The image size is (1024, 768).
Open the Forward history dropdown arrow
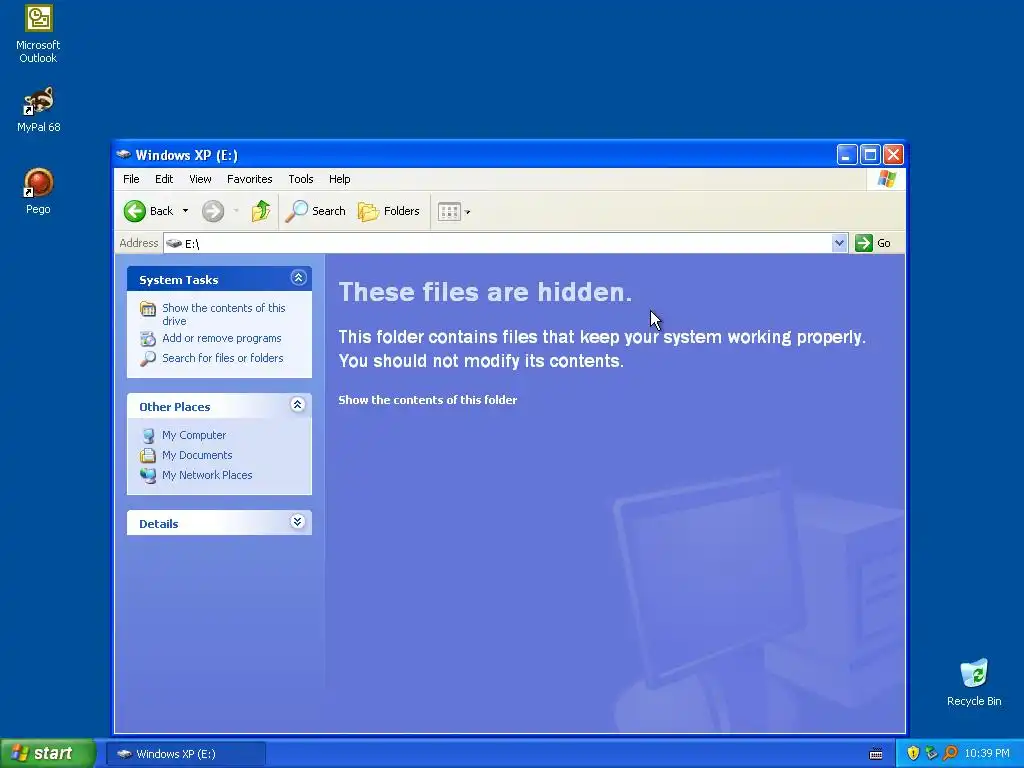(236, 211)
